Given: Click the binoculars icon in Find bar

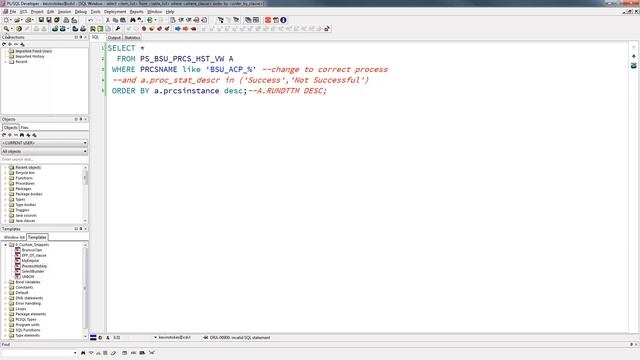Looking at the screenshot, I should (83, 353).
